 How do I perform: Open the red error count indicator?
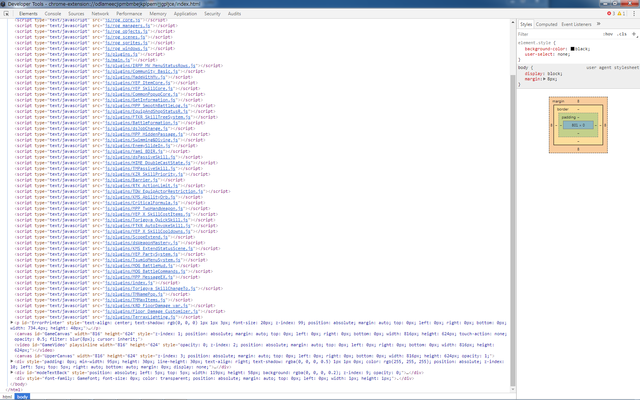[x=611, y=13]
